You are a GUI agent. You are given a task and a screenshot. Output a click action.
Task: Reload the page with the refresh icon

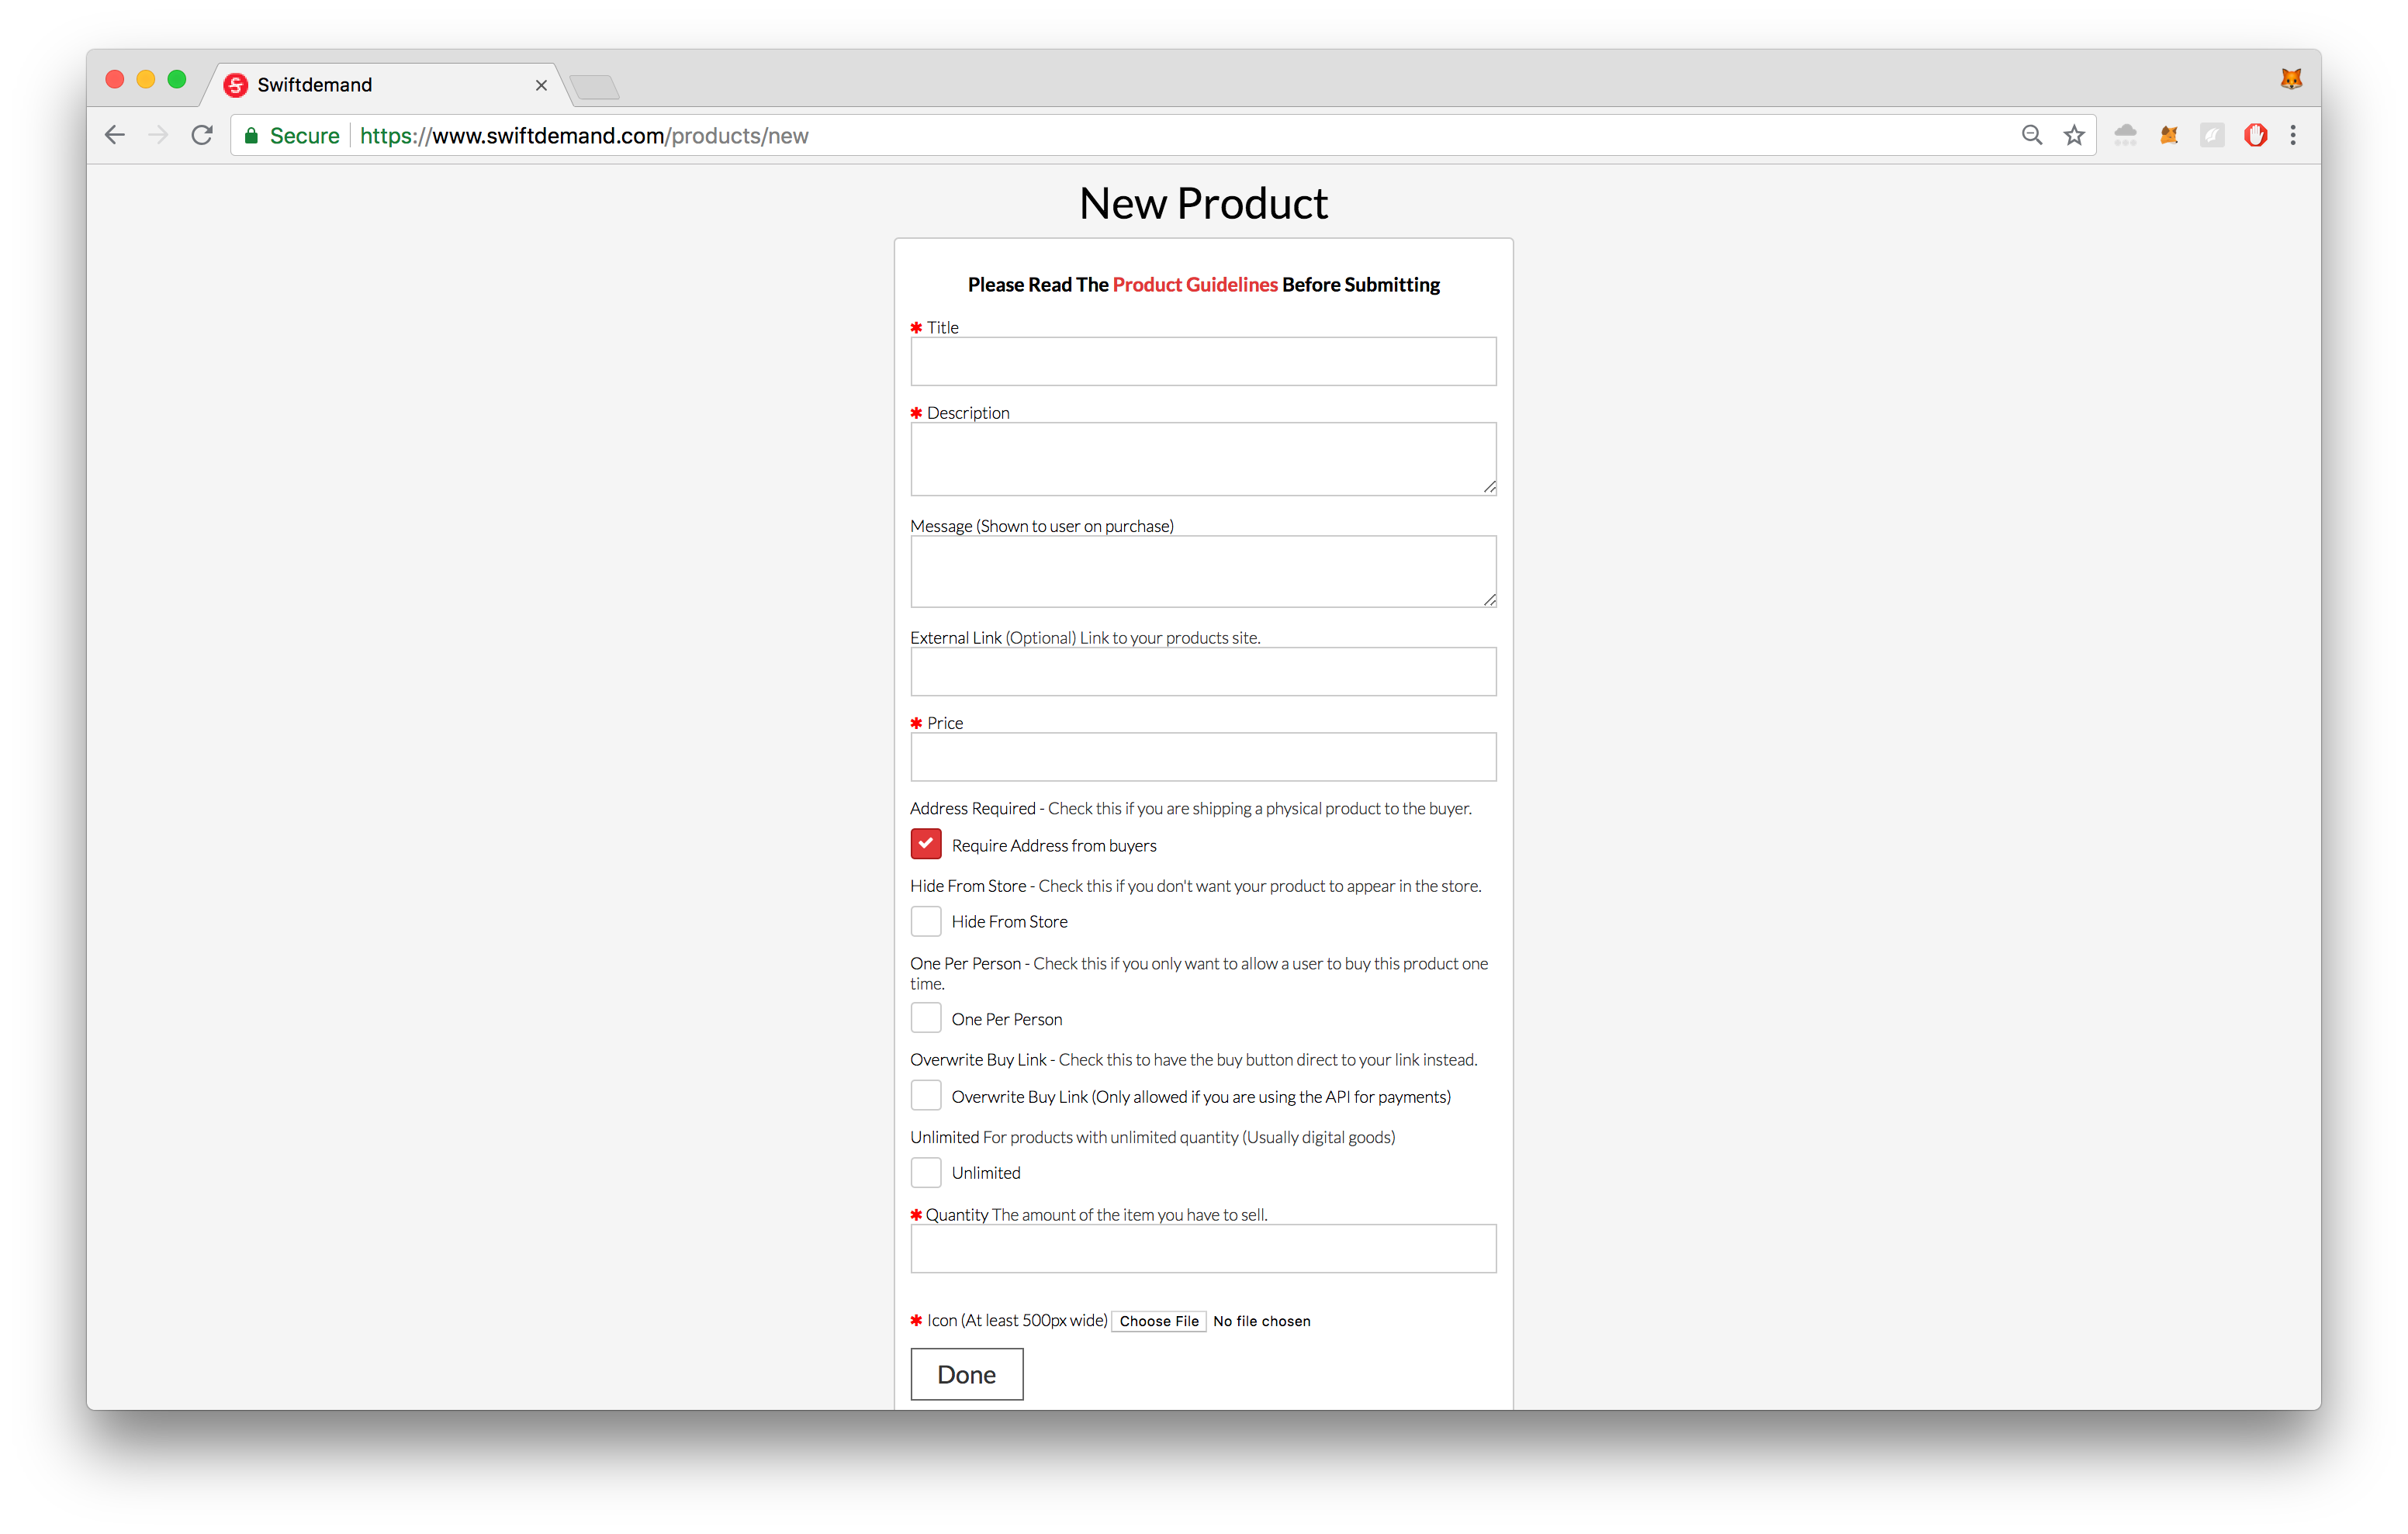click(202, 135)
